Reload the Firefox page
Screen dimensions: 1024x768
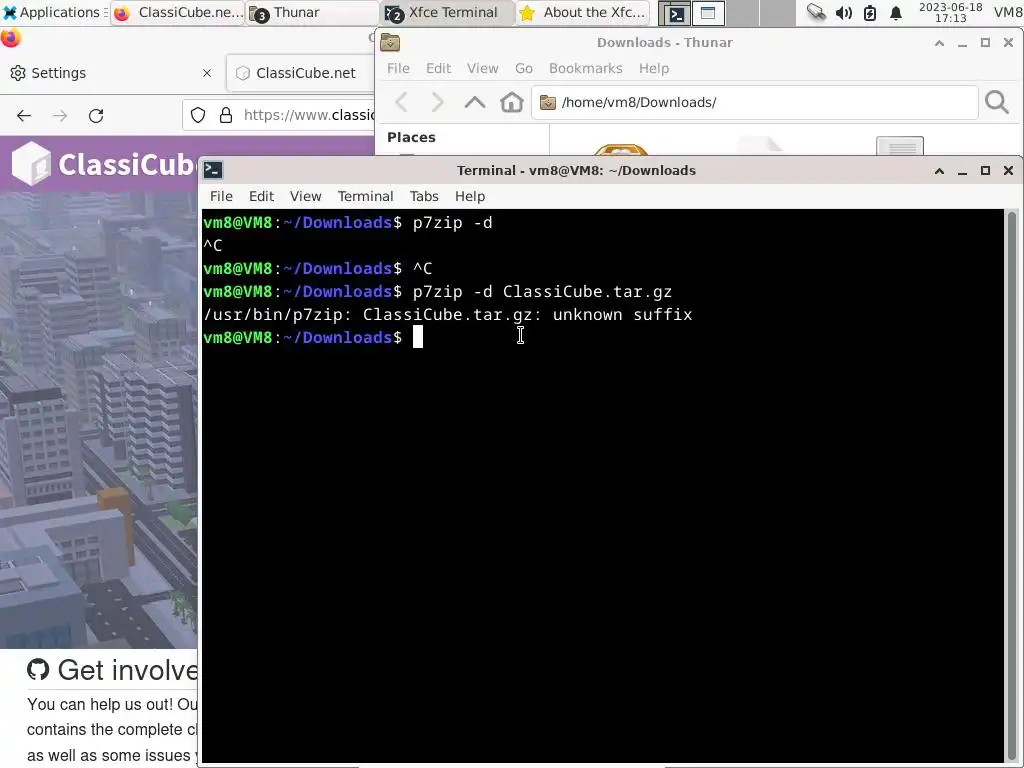pos(96,116)
